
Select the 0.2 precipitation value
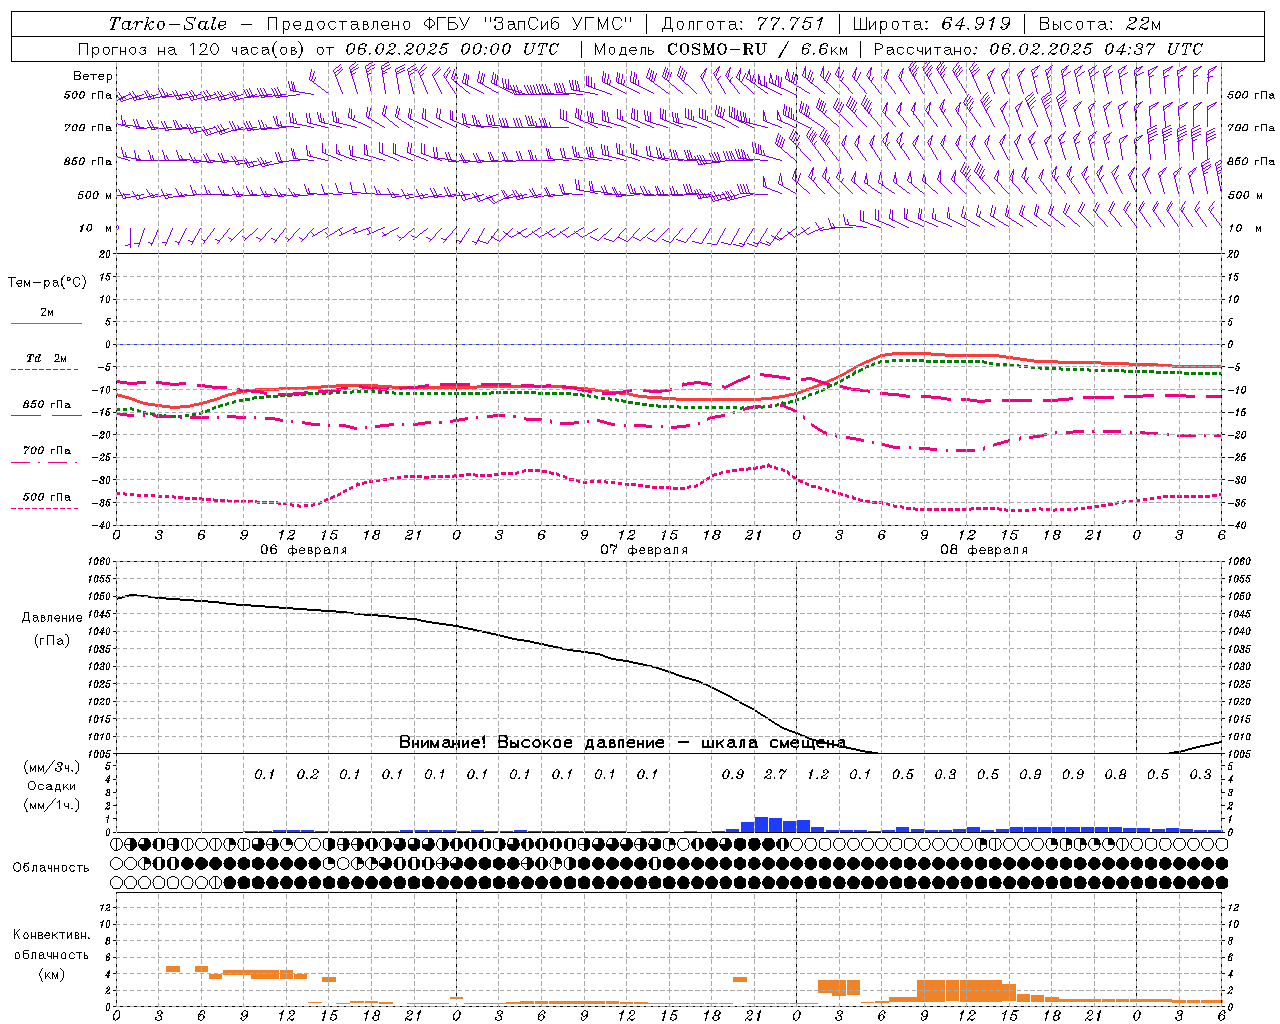coord(307,774)
